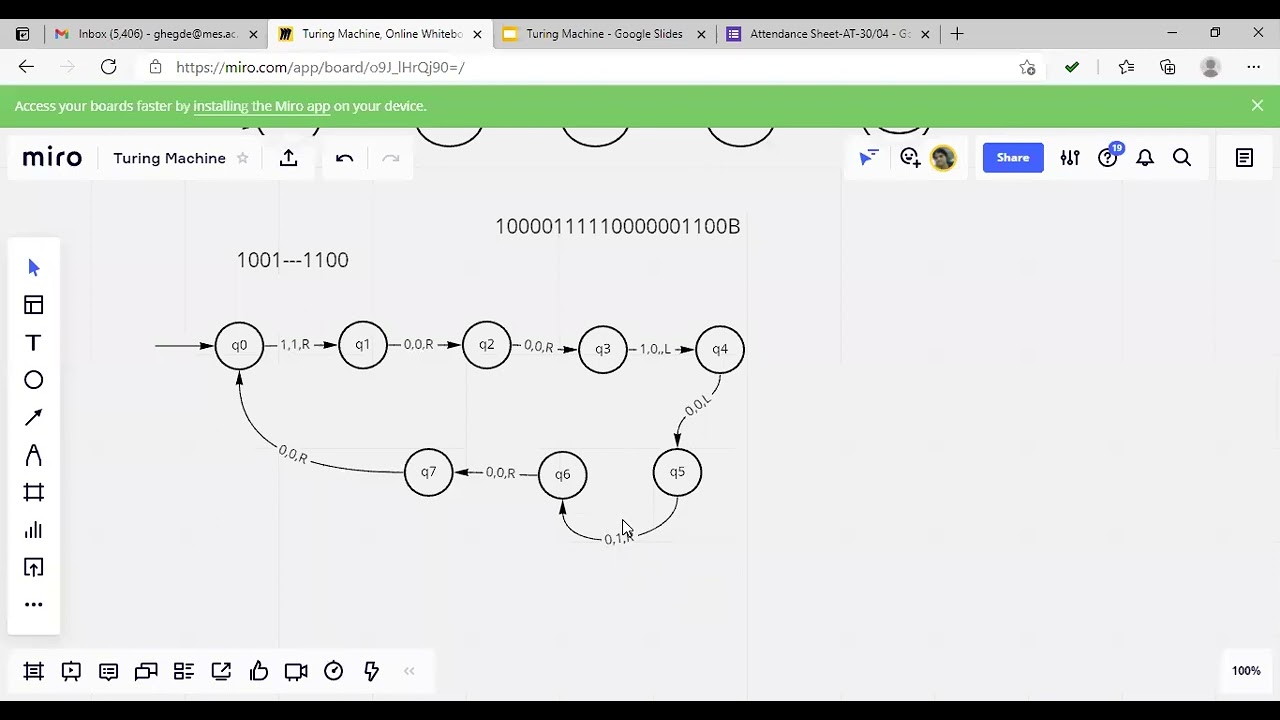Start video chat from bottom toolbar
Image resolution: width=1280 pixels, height=720 pixels.
coord(296,671)
